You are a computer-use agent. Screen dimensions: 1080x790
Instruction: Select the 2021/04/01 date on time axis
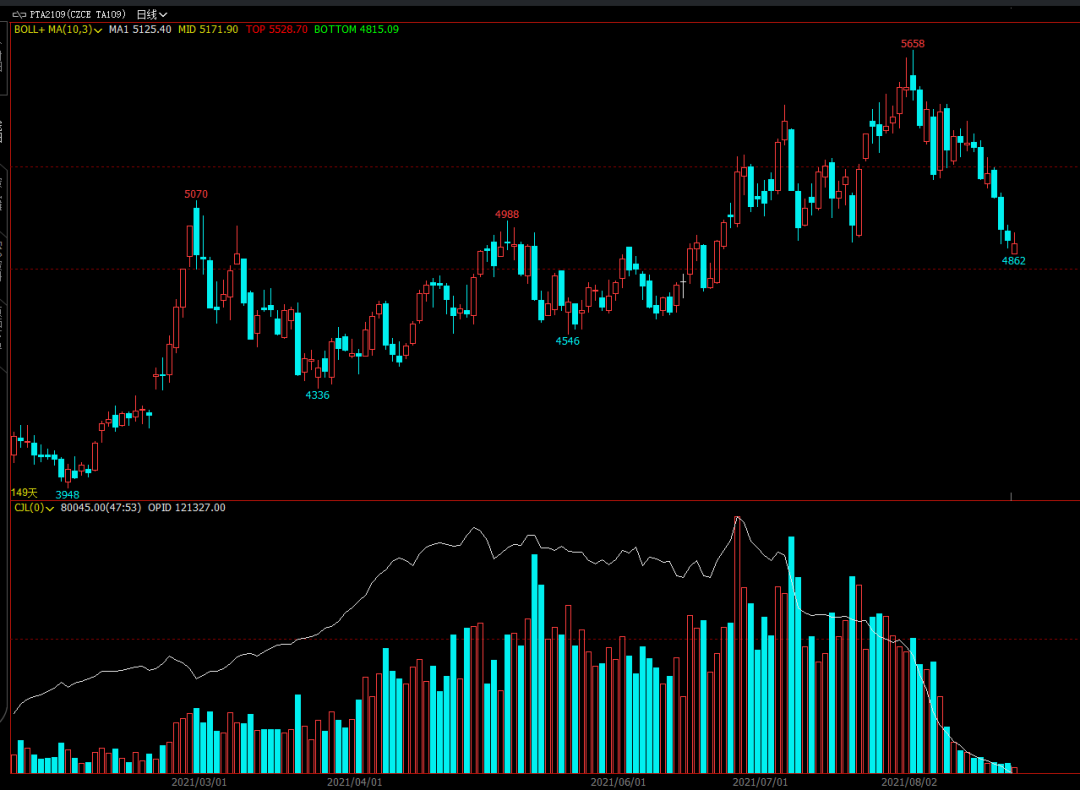pos(354,782)
